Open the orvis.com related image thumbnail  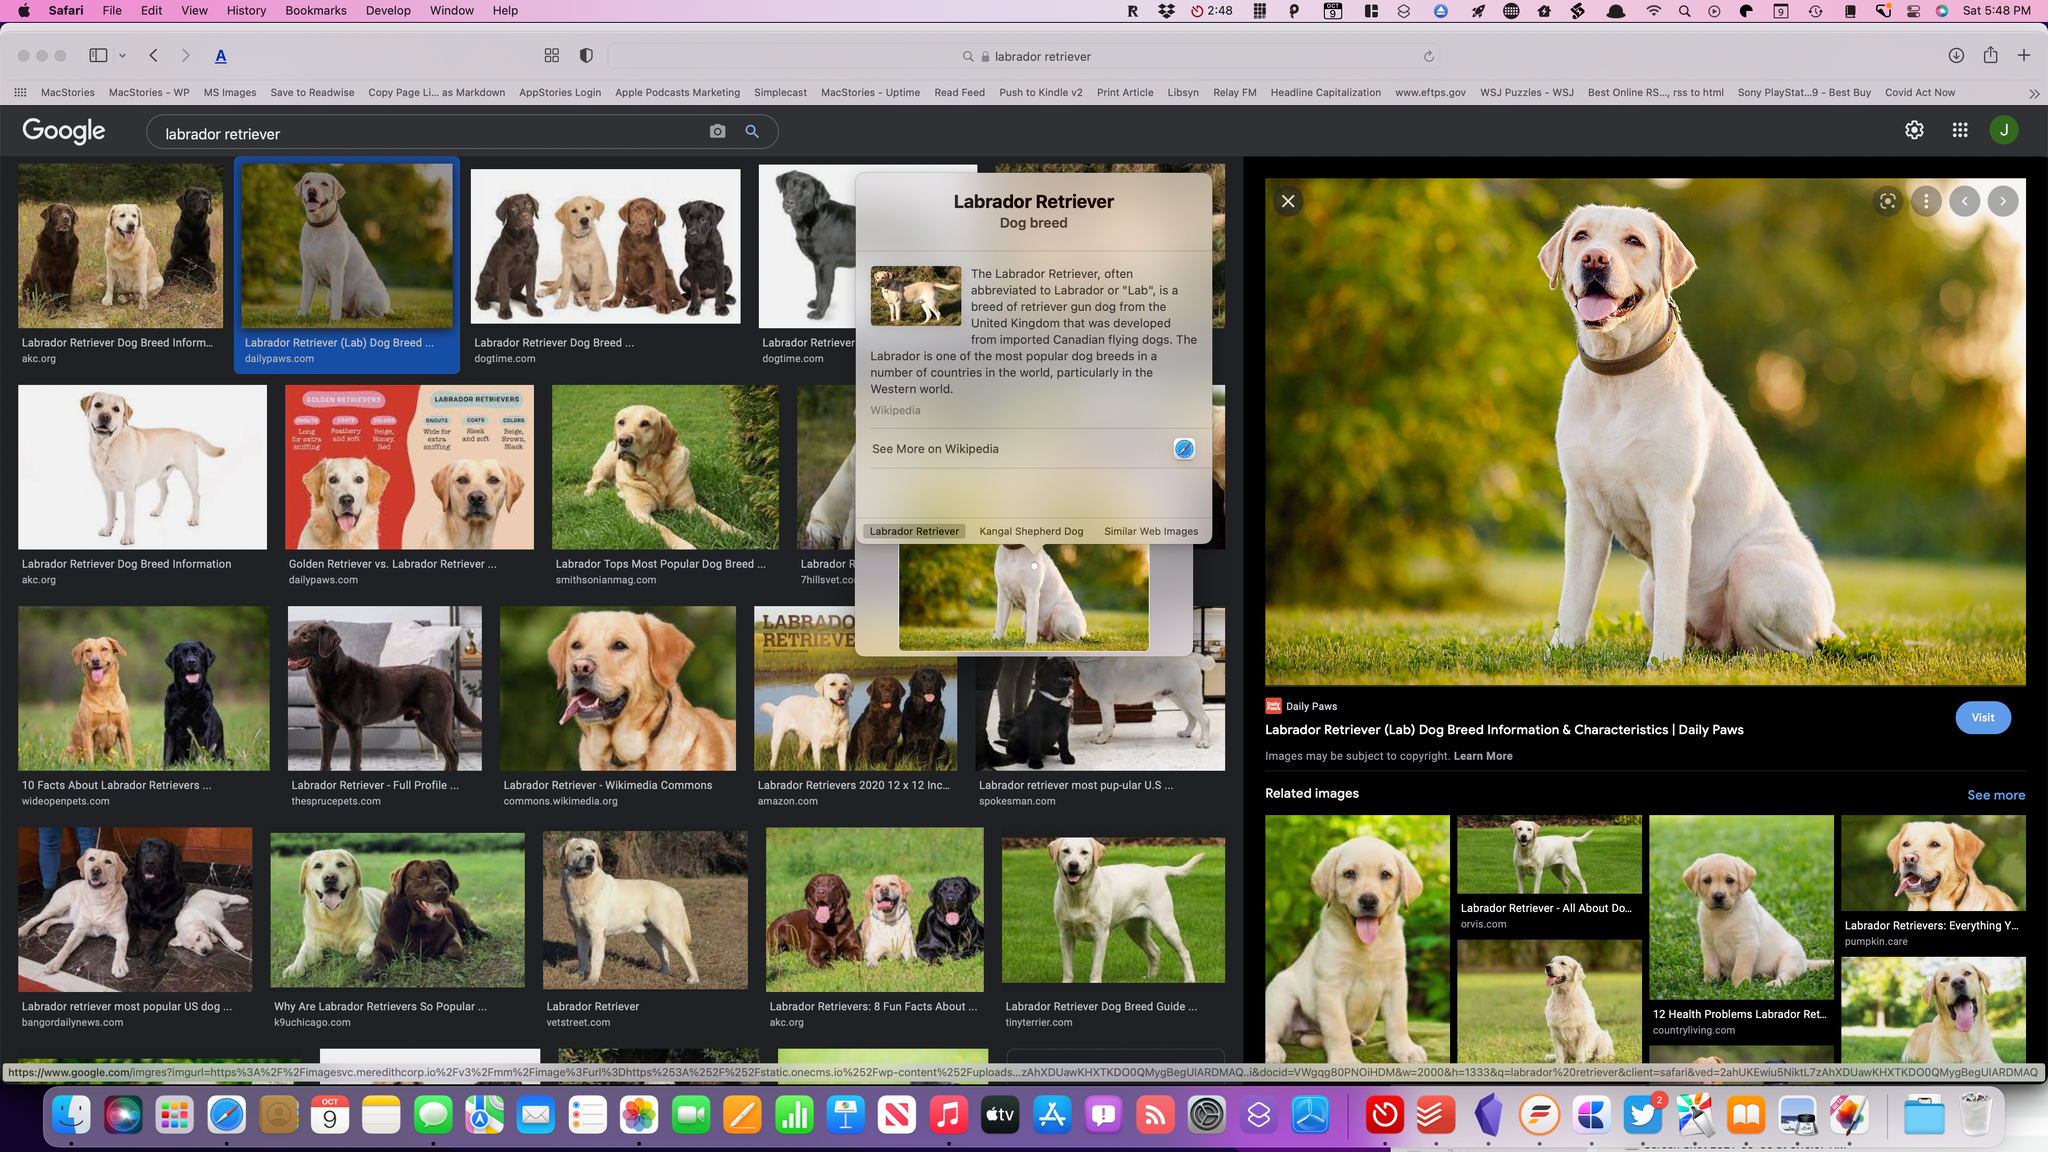(1549, 855)
